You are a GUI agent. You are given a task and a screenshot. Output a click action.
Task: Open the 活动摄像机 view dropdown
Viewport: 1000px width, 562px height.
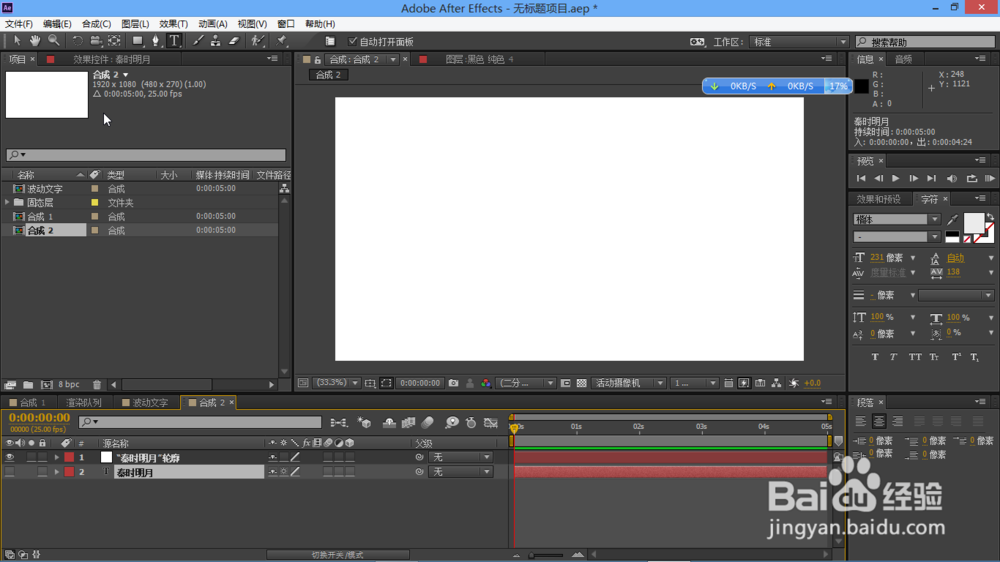coord(629,383)
